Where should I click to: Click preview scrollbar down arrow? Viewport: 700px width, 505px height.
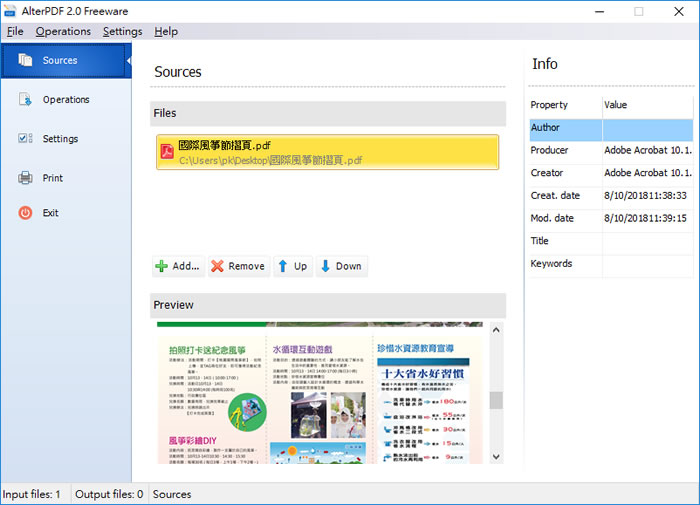496,457
